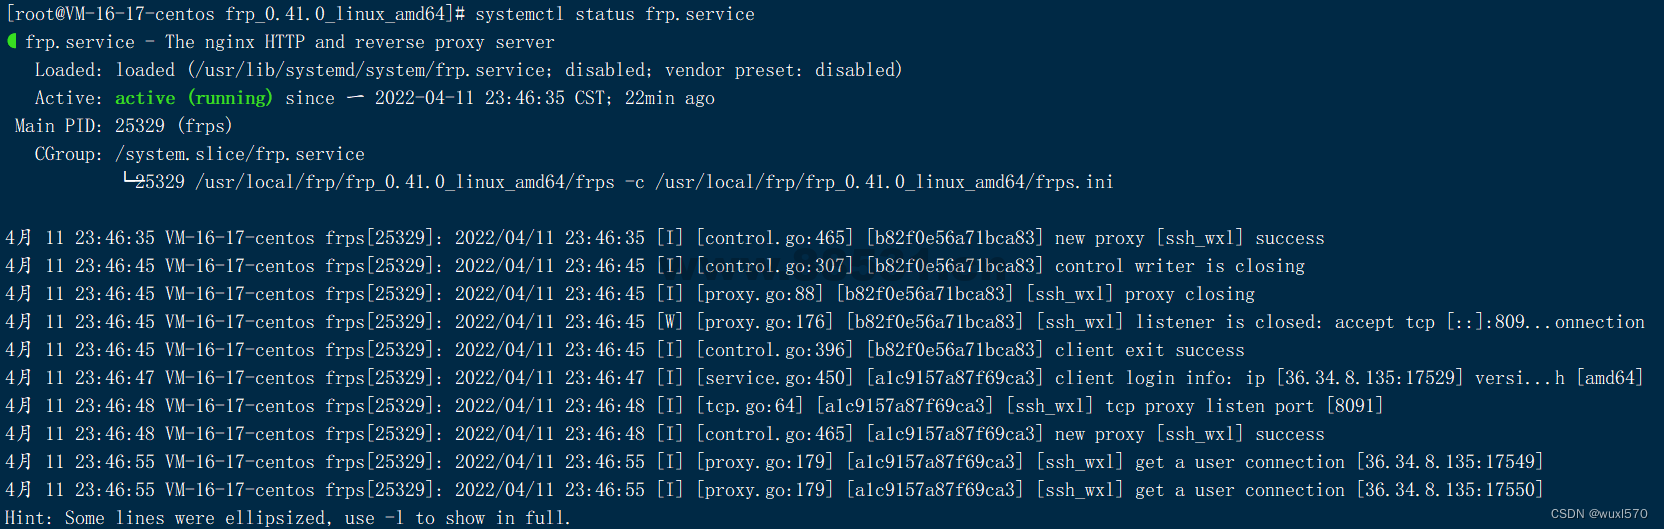Click the Main PID 25329 value
Screen dimensions: 1664x529
click(139, 126)
